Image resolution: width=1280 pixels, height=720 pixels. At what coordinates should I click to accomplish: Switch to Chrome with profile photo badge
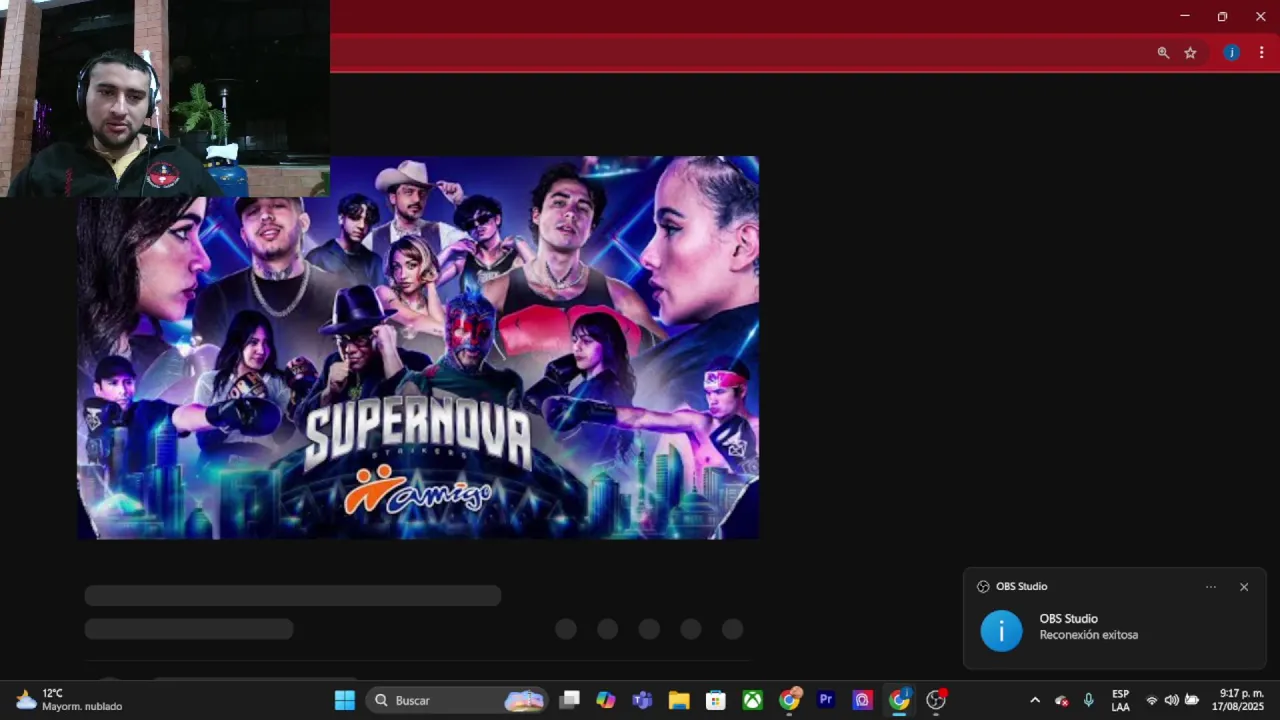(790, 699)
